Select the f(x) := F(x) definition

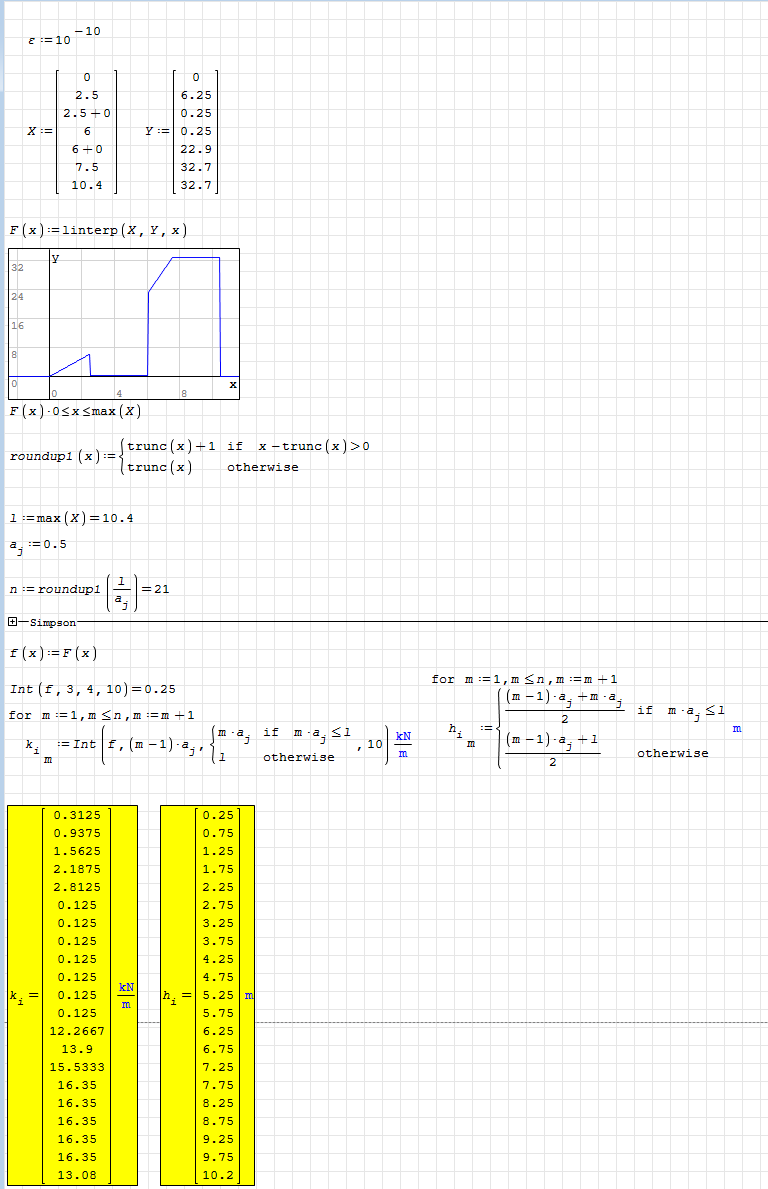(x=54, y=654)
